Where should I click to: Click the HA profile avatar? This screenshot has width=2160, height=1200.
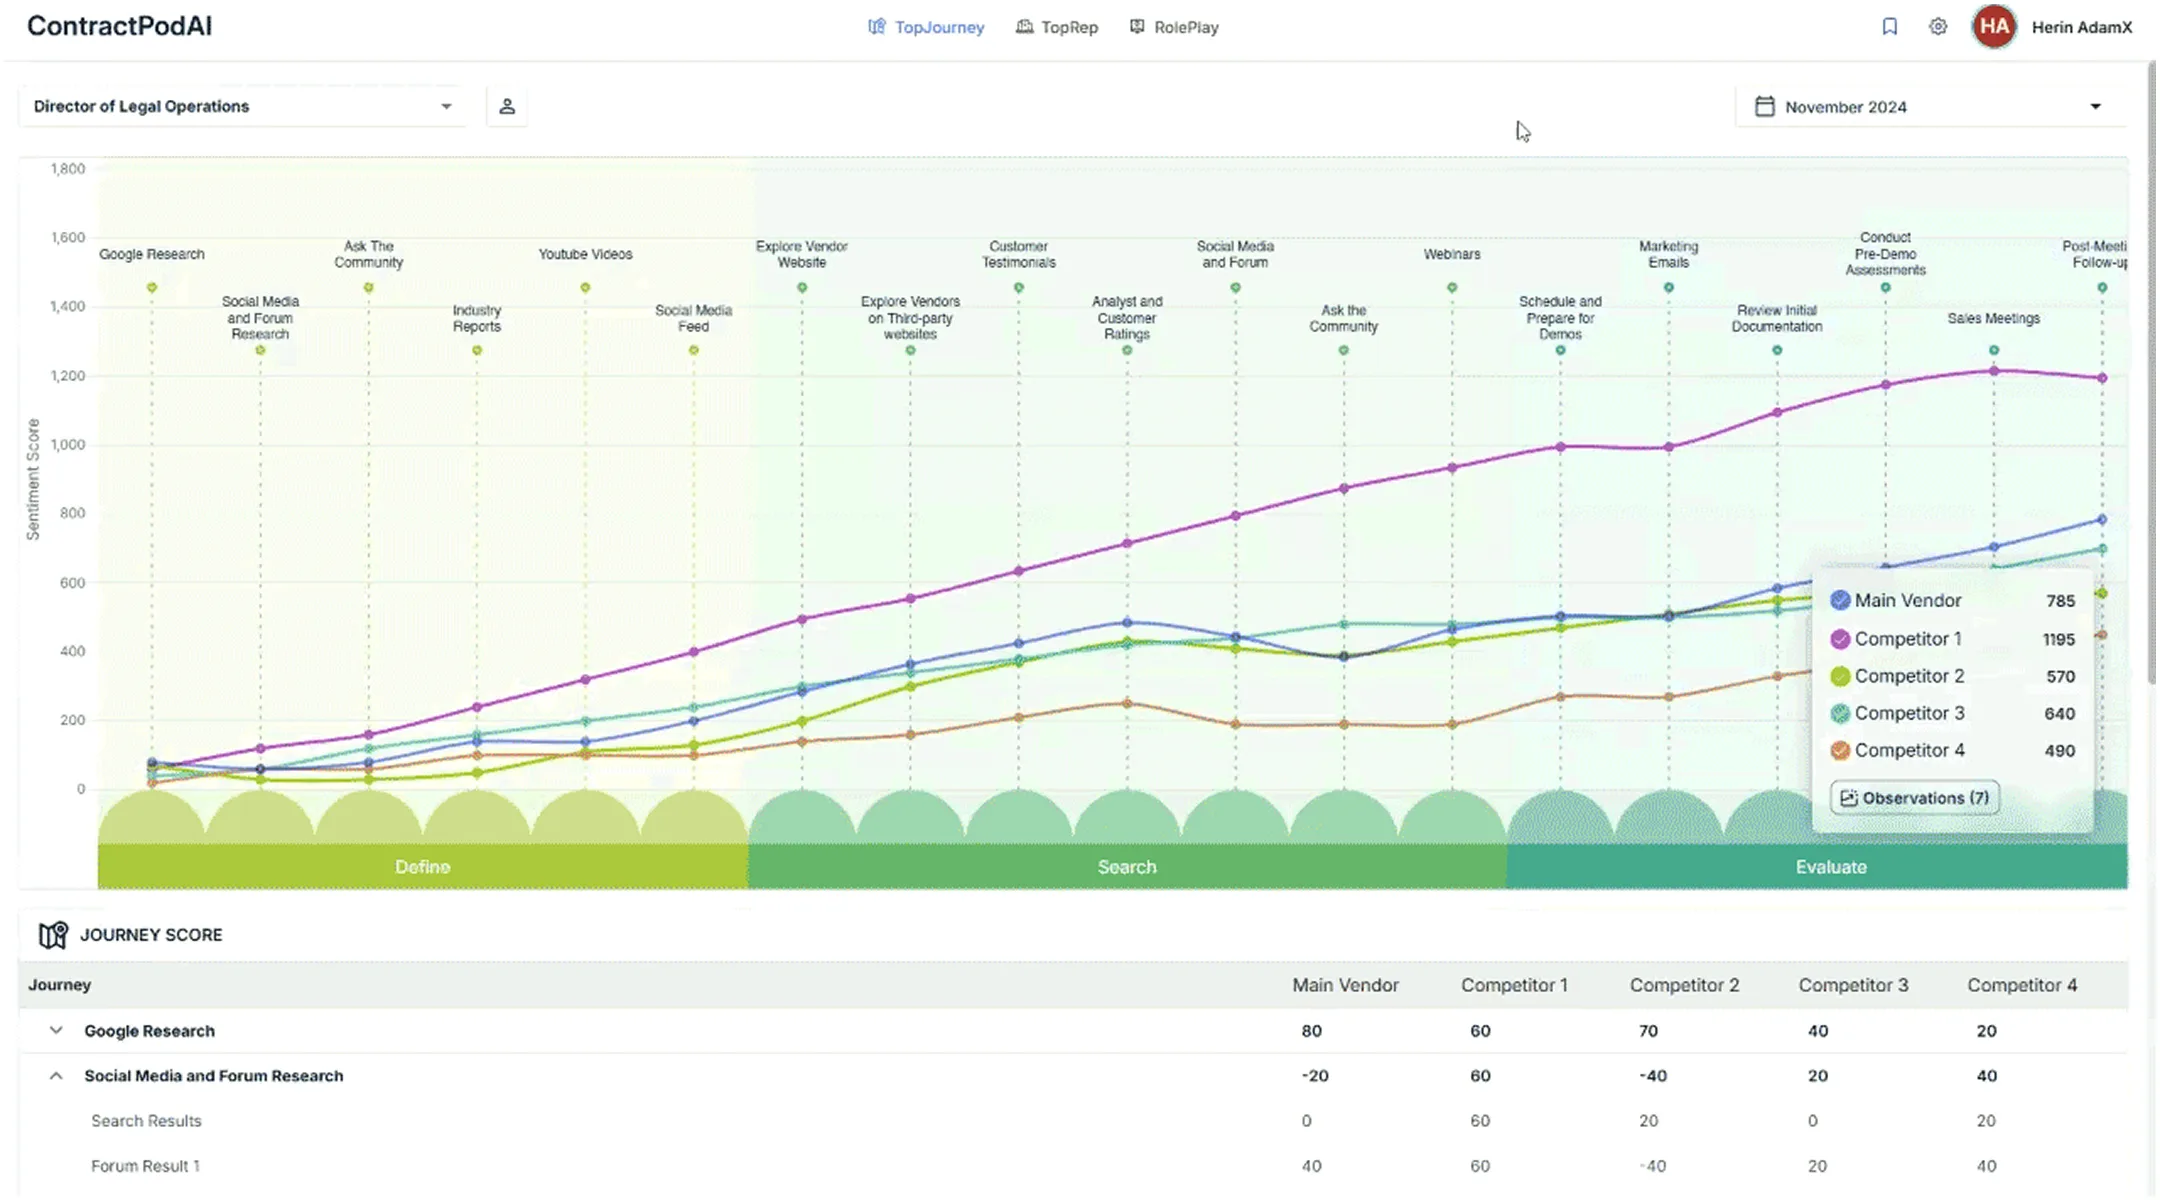pos(1994,27)
